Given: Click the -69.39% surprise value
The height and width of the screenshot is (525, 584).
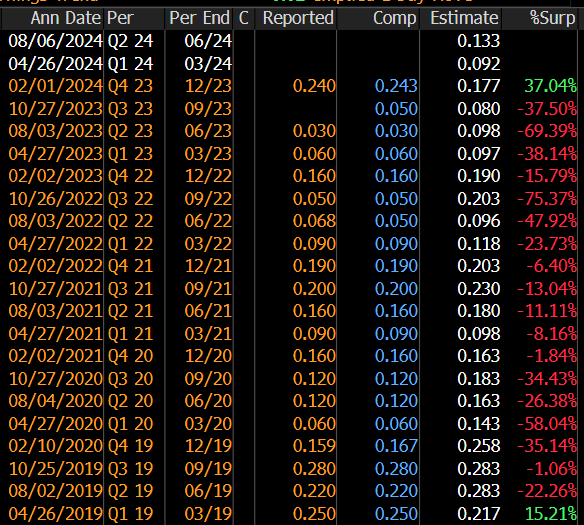Looking at the screenshot, I should [547, 131].
